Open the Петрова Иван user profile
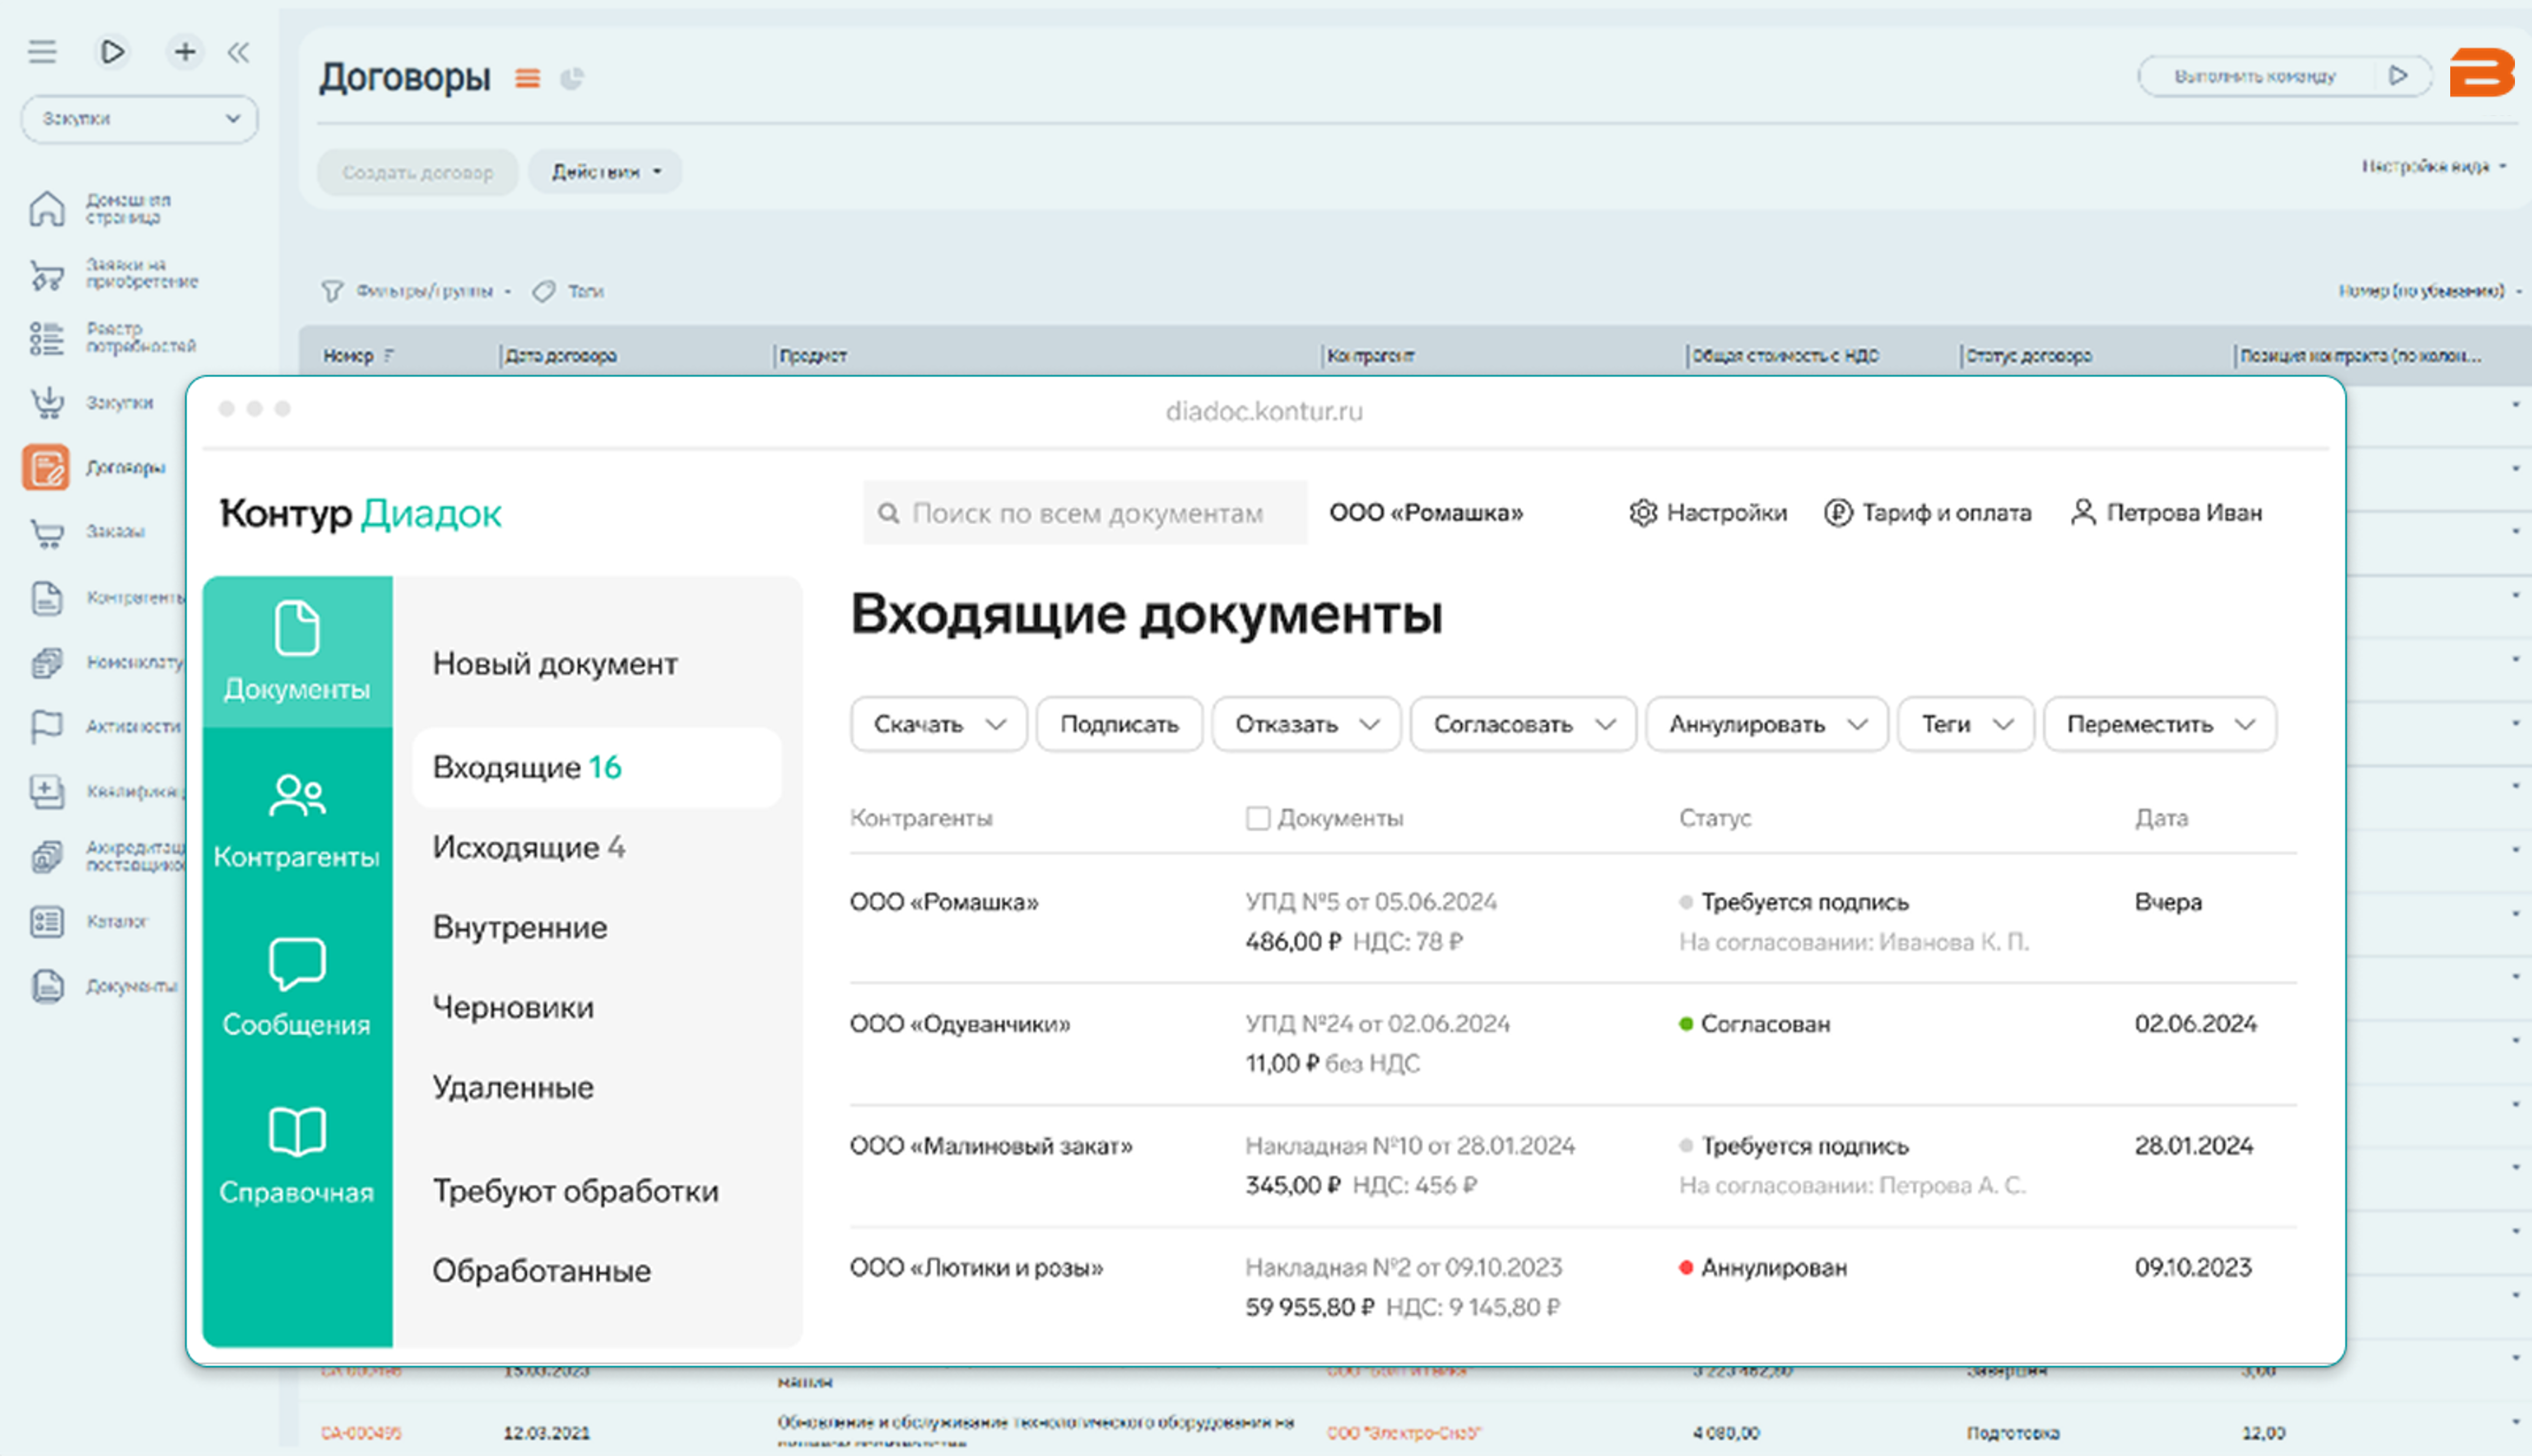Image resolution: width=2532 pixels, height=1456 pixels. click(x=2166, y=513)
